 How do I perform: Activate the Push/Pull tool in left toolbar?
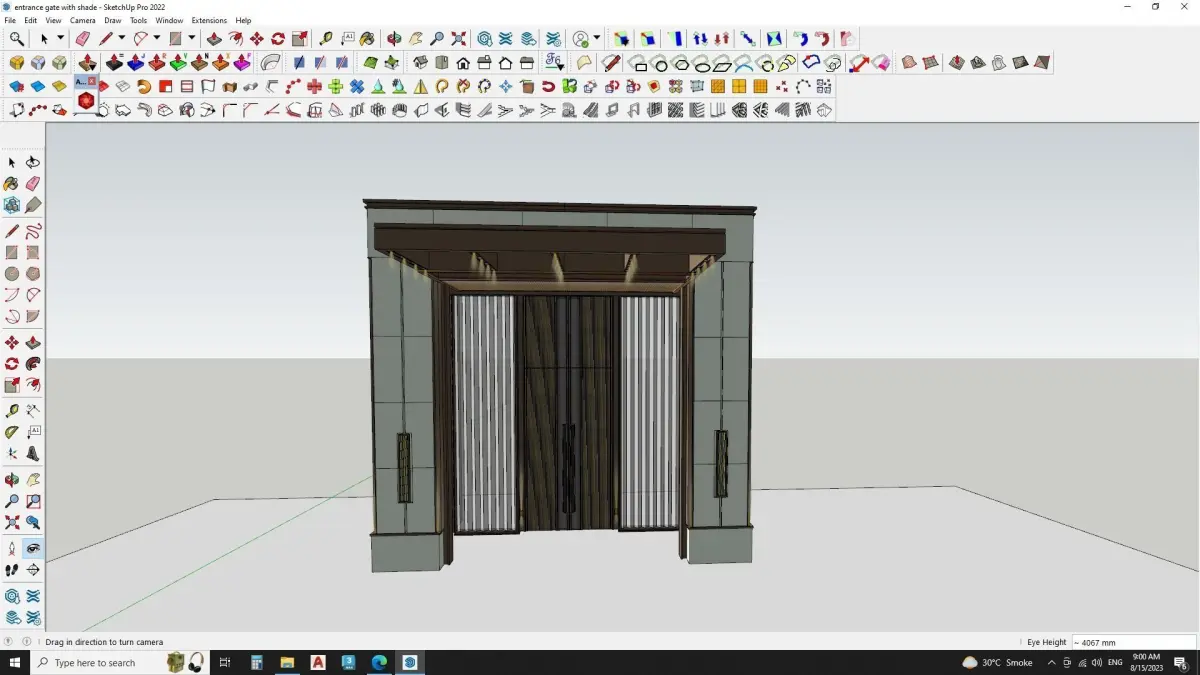tap(33, 343)
